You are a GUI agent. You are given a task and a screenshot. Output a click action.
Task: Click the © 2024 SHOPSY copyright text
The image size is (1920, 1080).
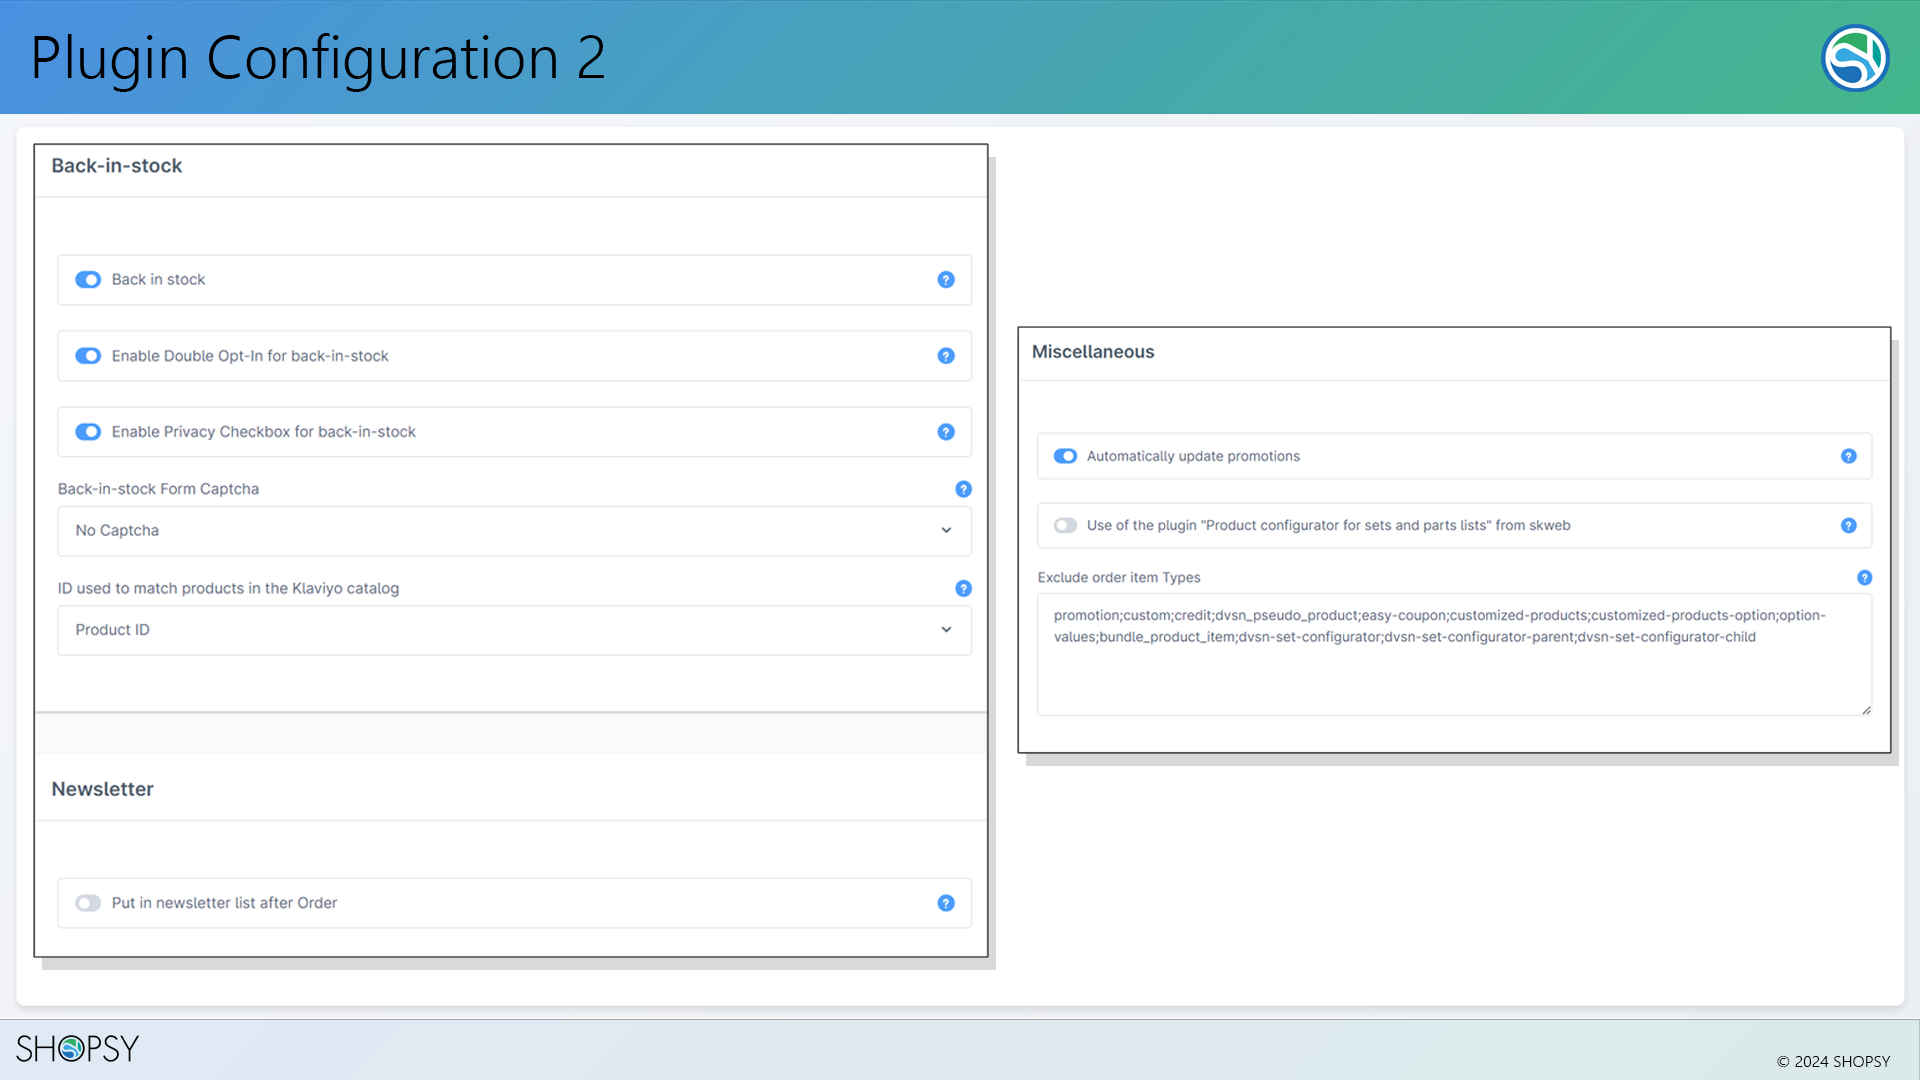1833,1062
